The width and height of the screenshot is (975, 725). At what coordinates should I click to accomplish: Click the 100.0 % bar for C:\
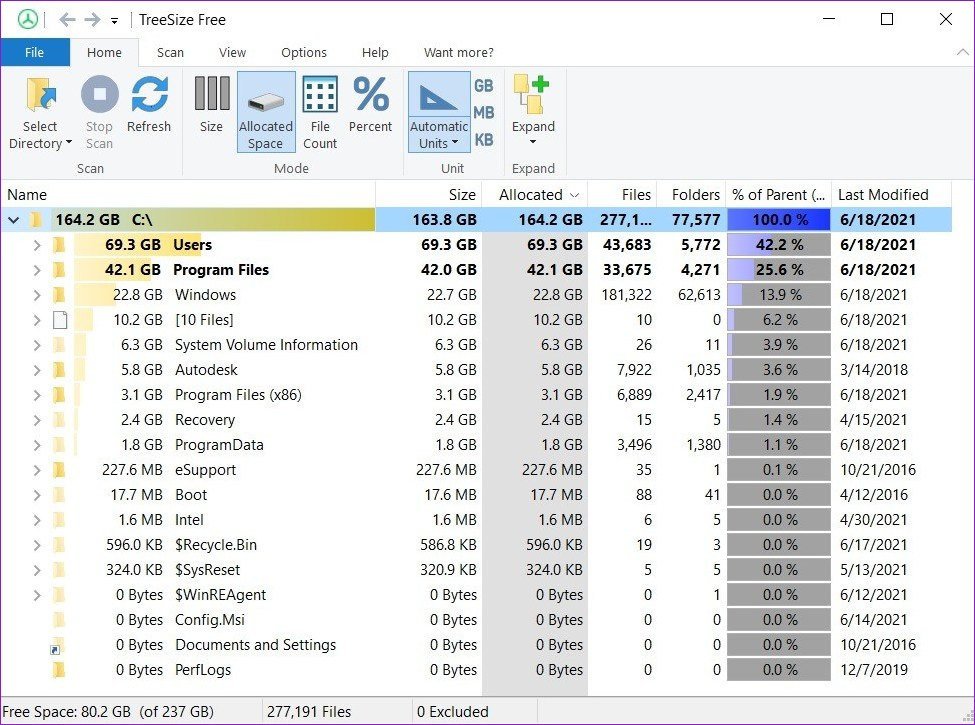coord(779,219)
